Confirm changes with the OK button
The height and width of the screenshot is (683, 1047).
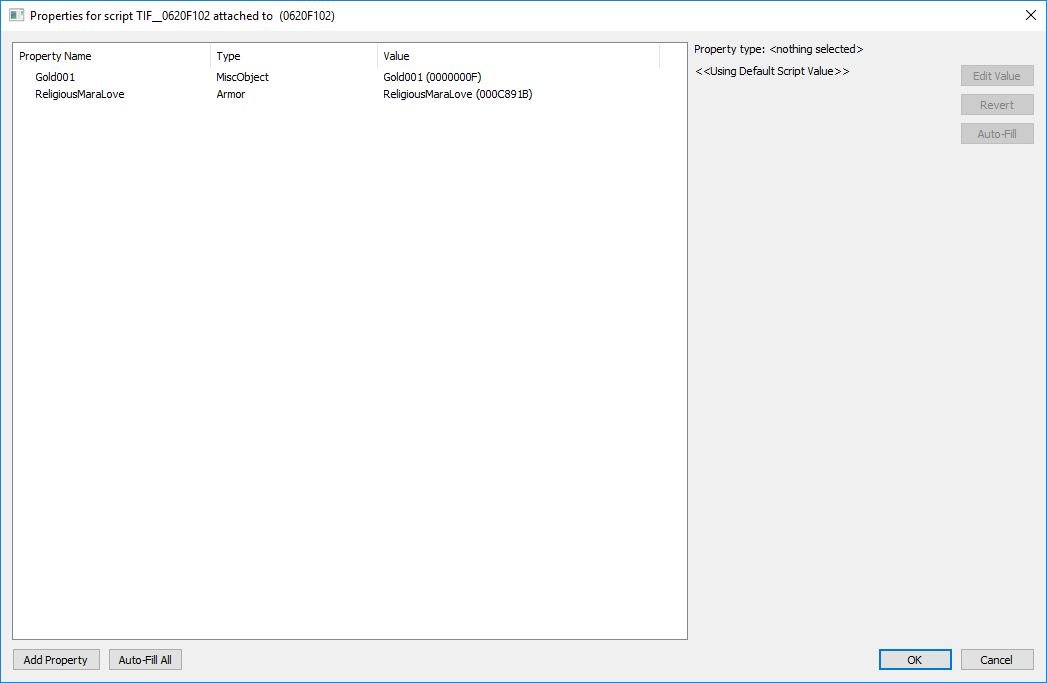tap(914, 660)
